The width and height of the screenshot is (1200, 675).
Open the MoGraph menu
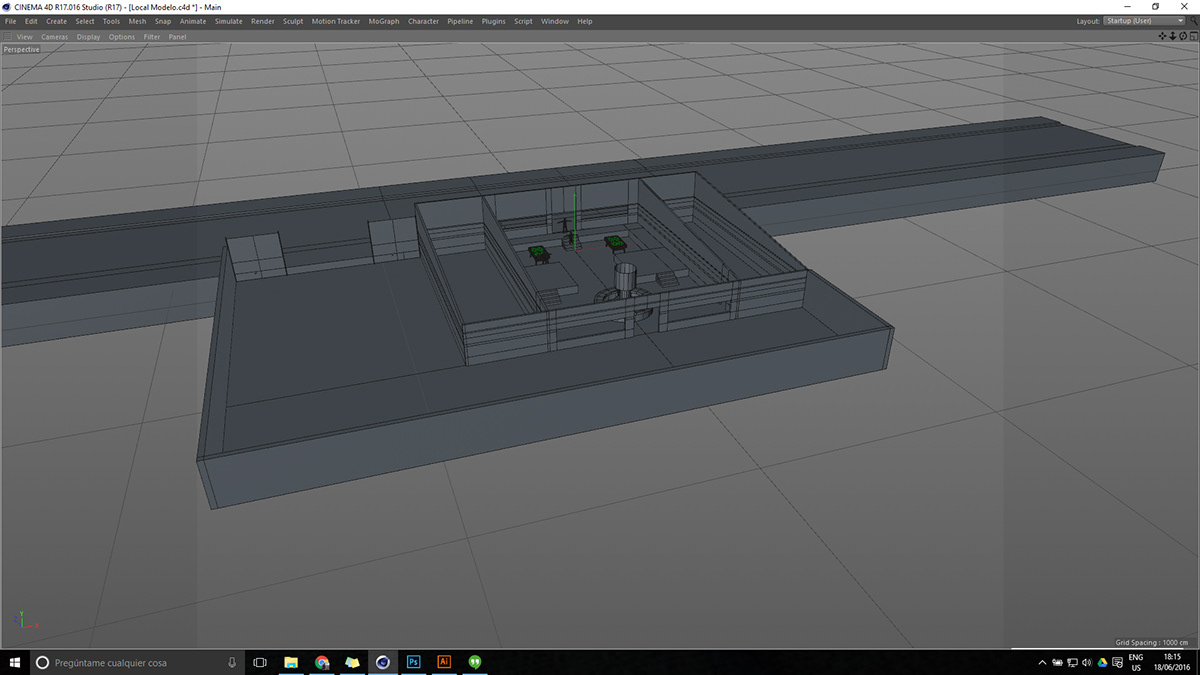point(383,21)
